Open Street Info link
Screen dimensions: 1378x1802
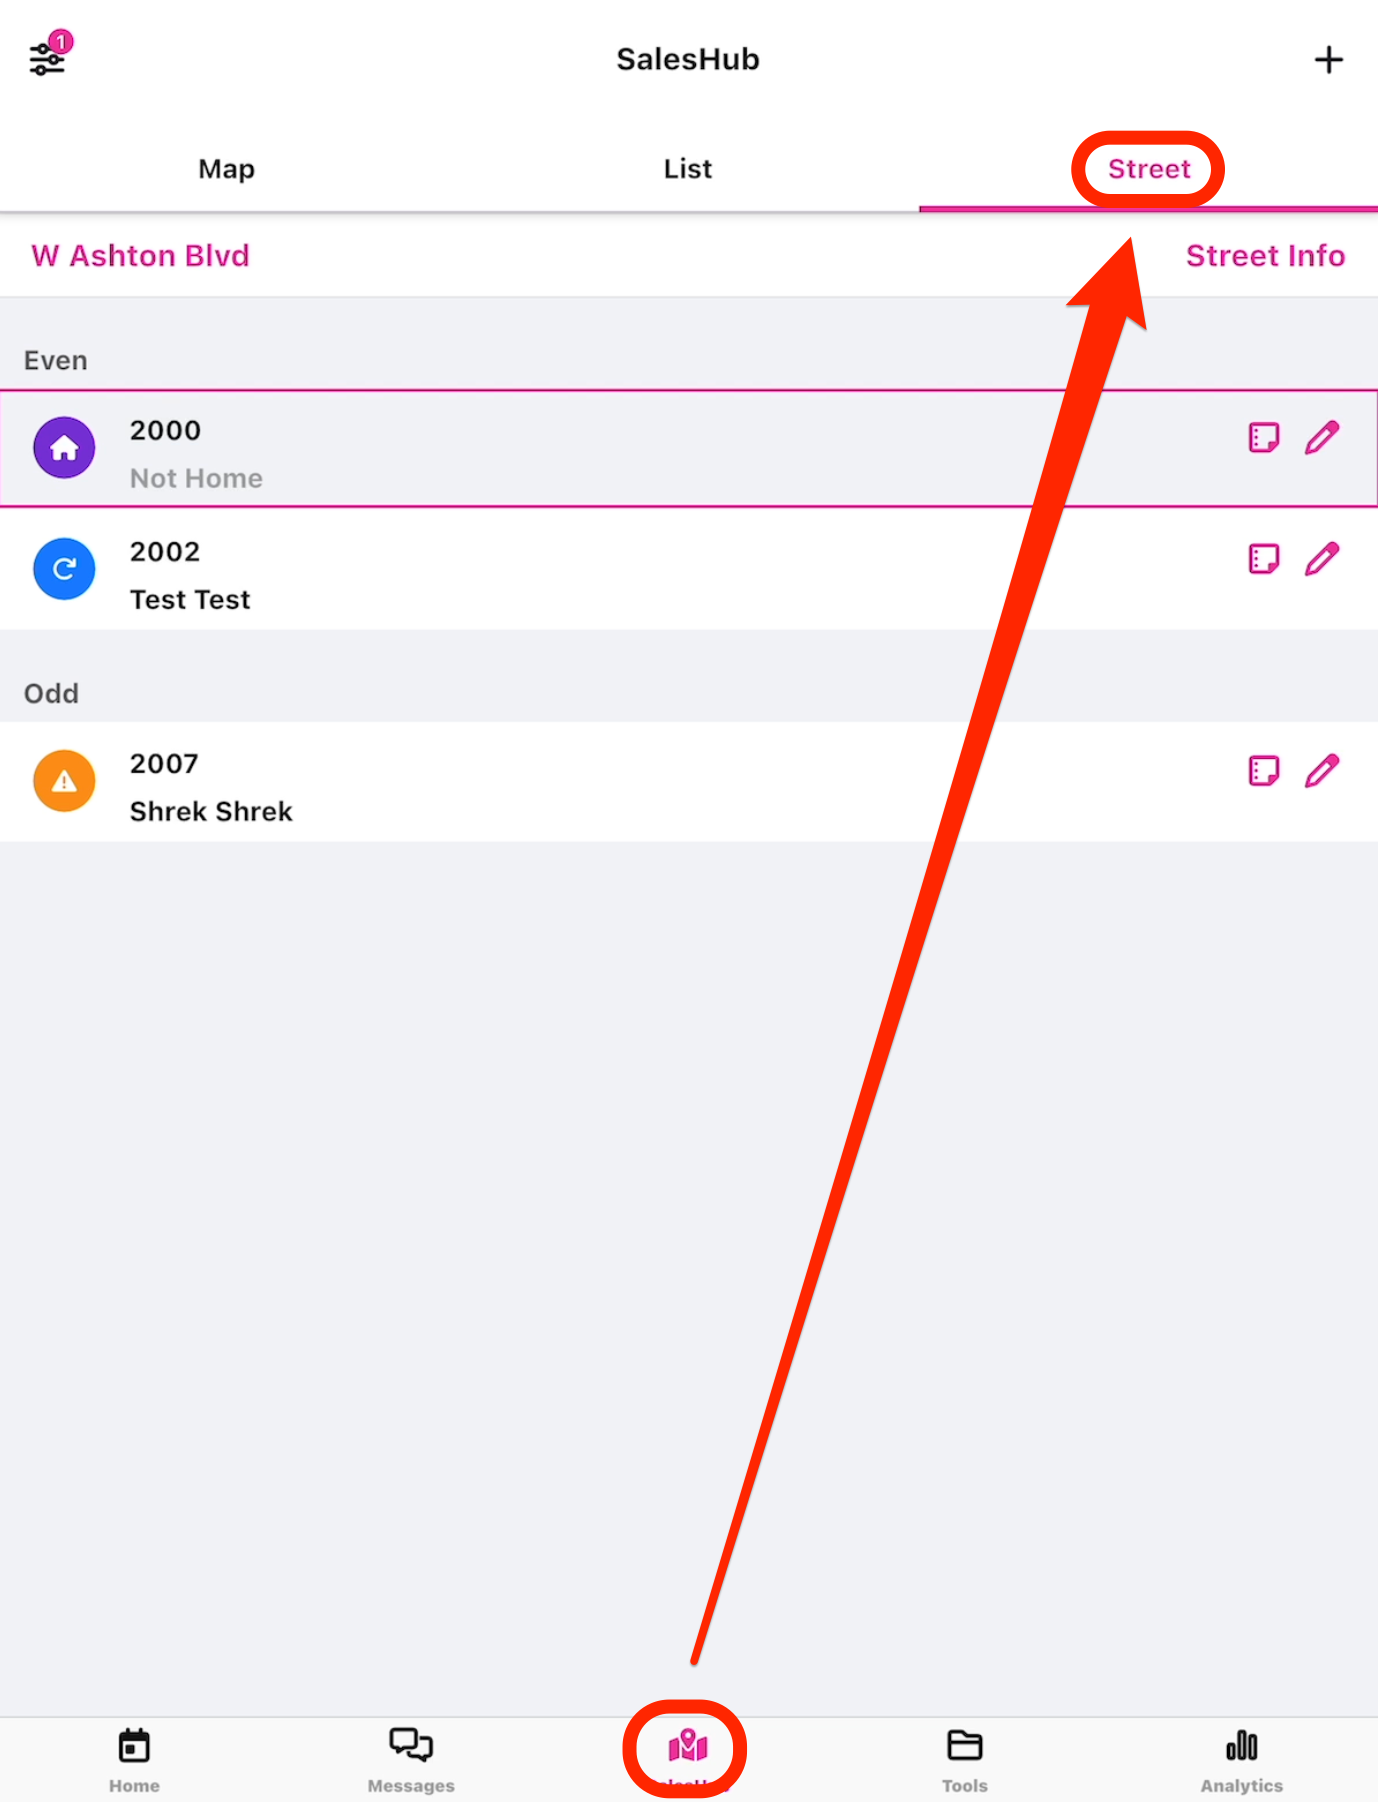tap(1265, 256)
